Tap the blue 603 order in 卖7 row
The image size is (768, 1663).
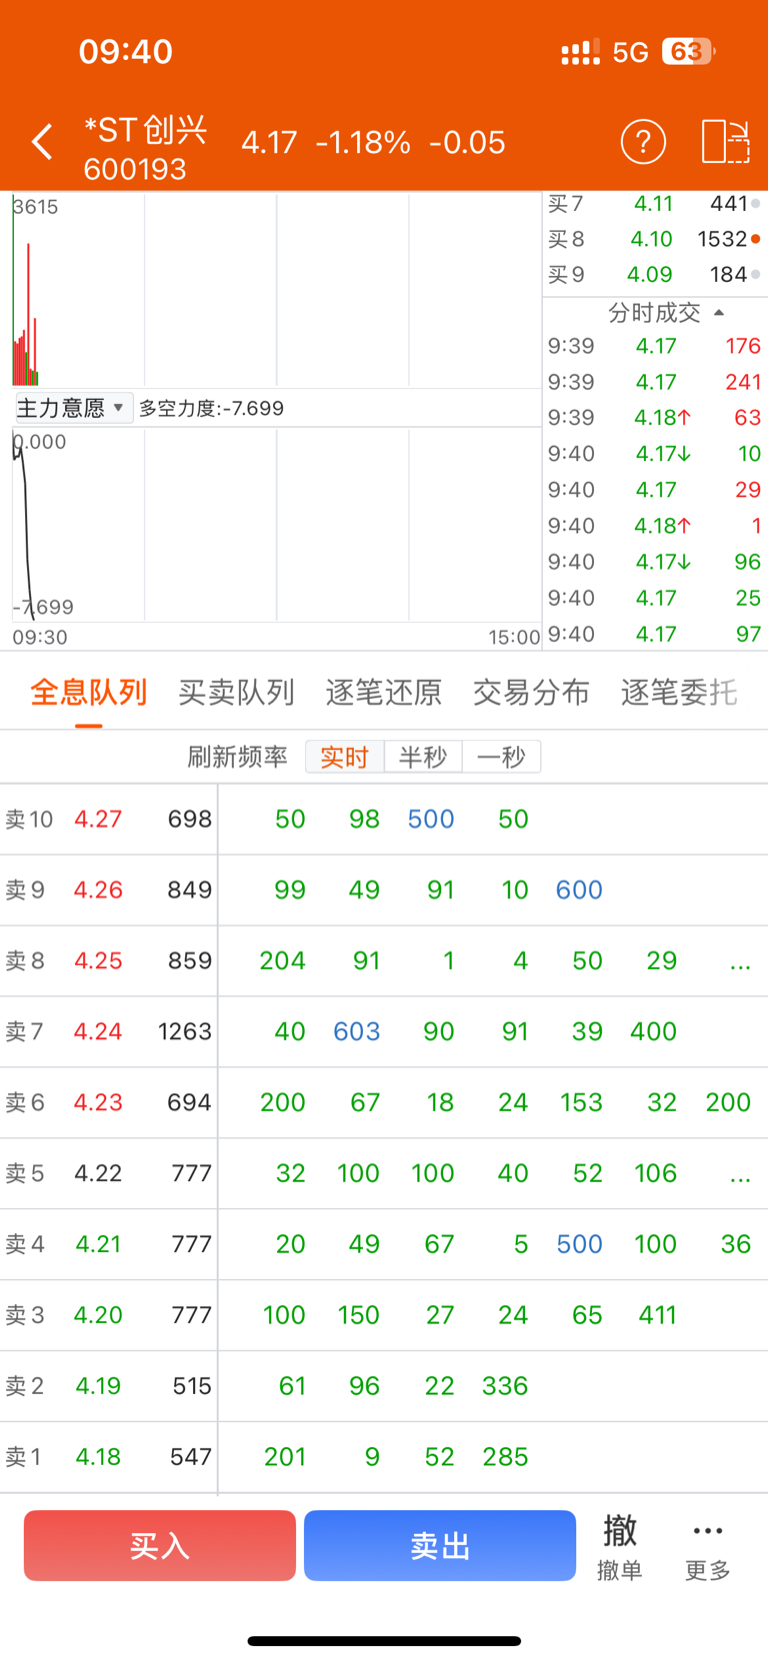pyautogui.click(x=357, y=1032)
